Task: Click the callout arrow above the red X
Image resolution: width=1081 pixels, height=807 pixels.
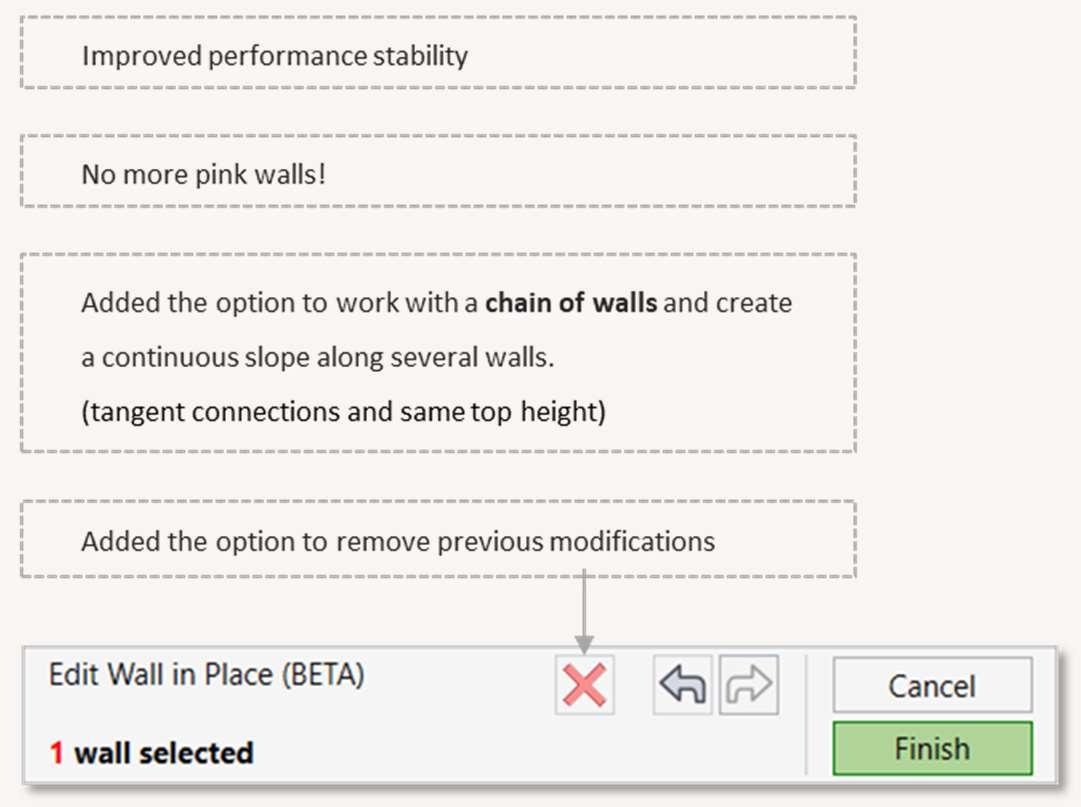Action: [585, 612]
